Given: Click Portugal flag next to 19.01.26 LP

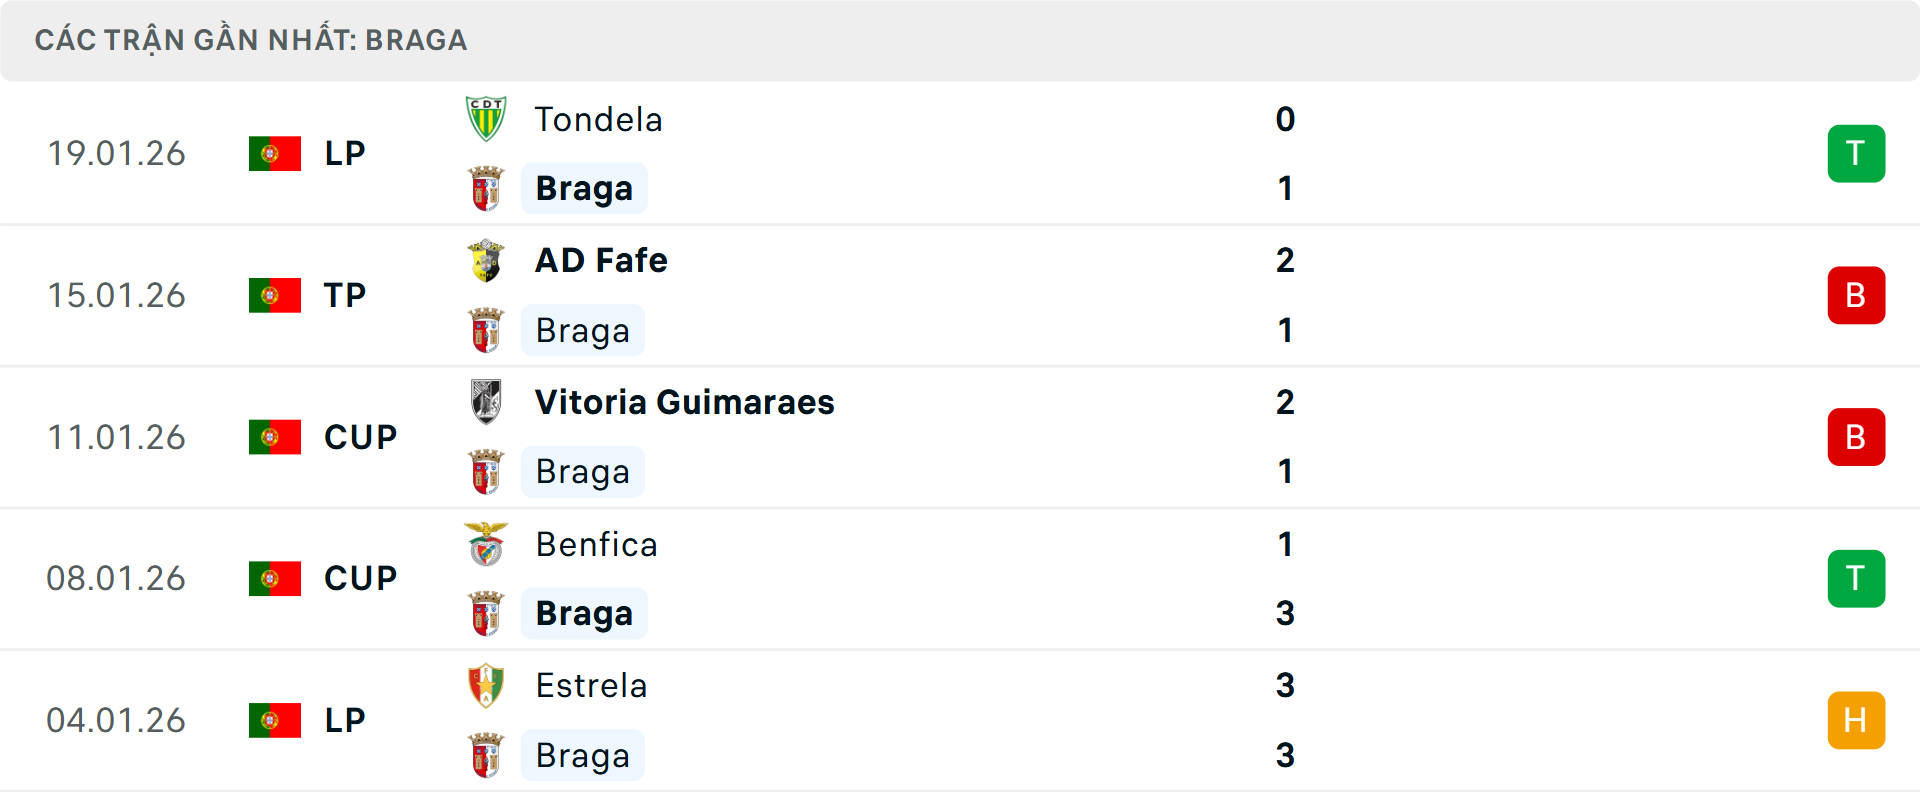Looking at the screenshot, I should click(275, 154).
